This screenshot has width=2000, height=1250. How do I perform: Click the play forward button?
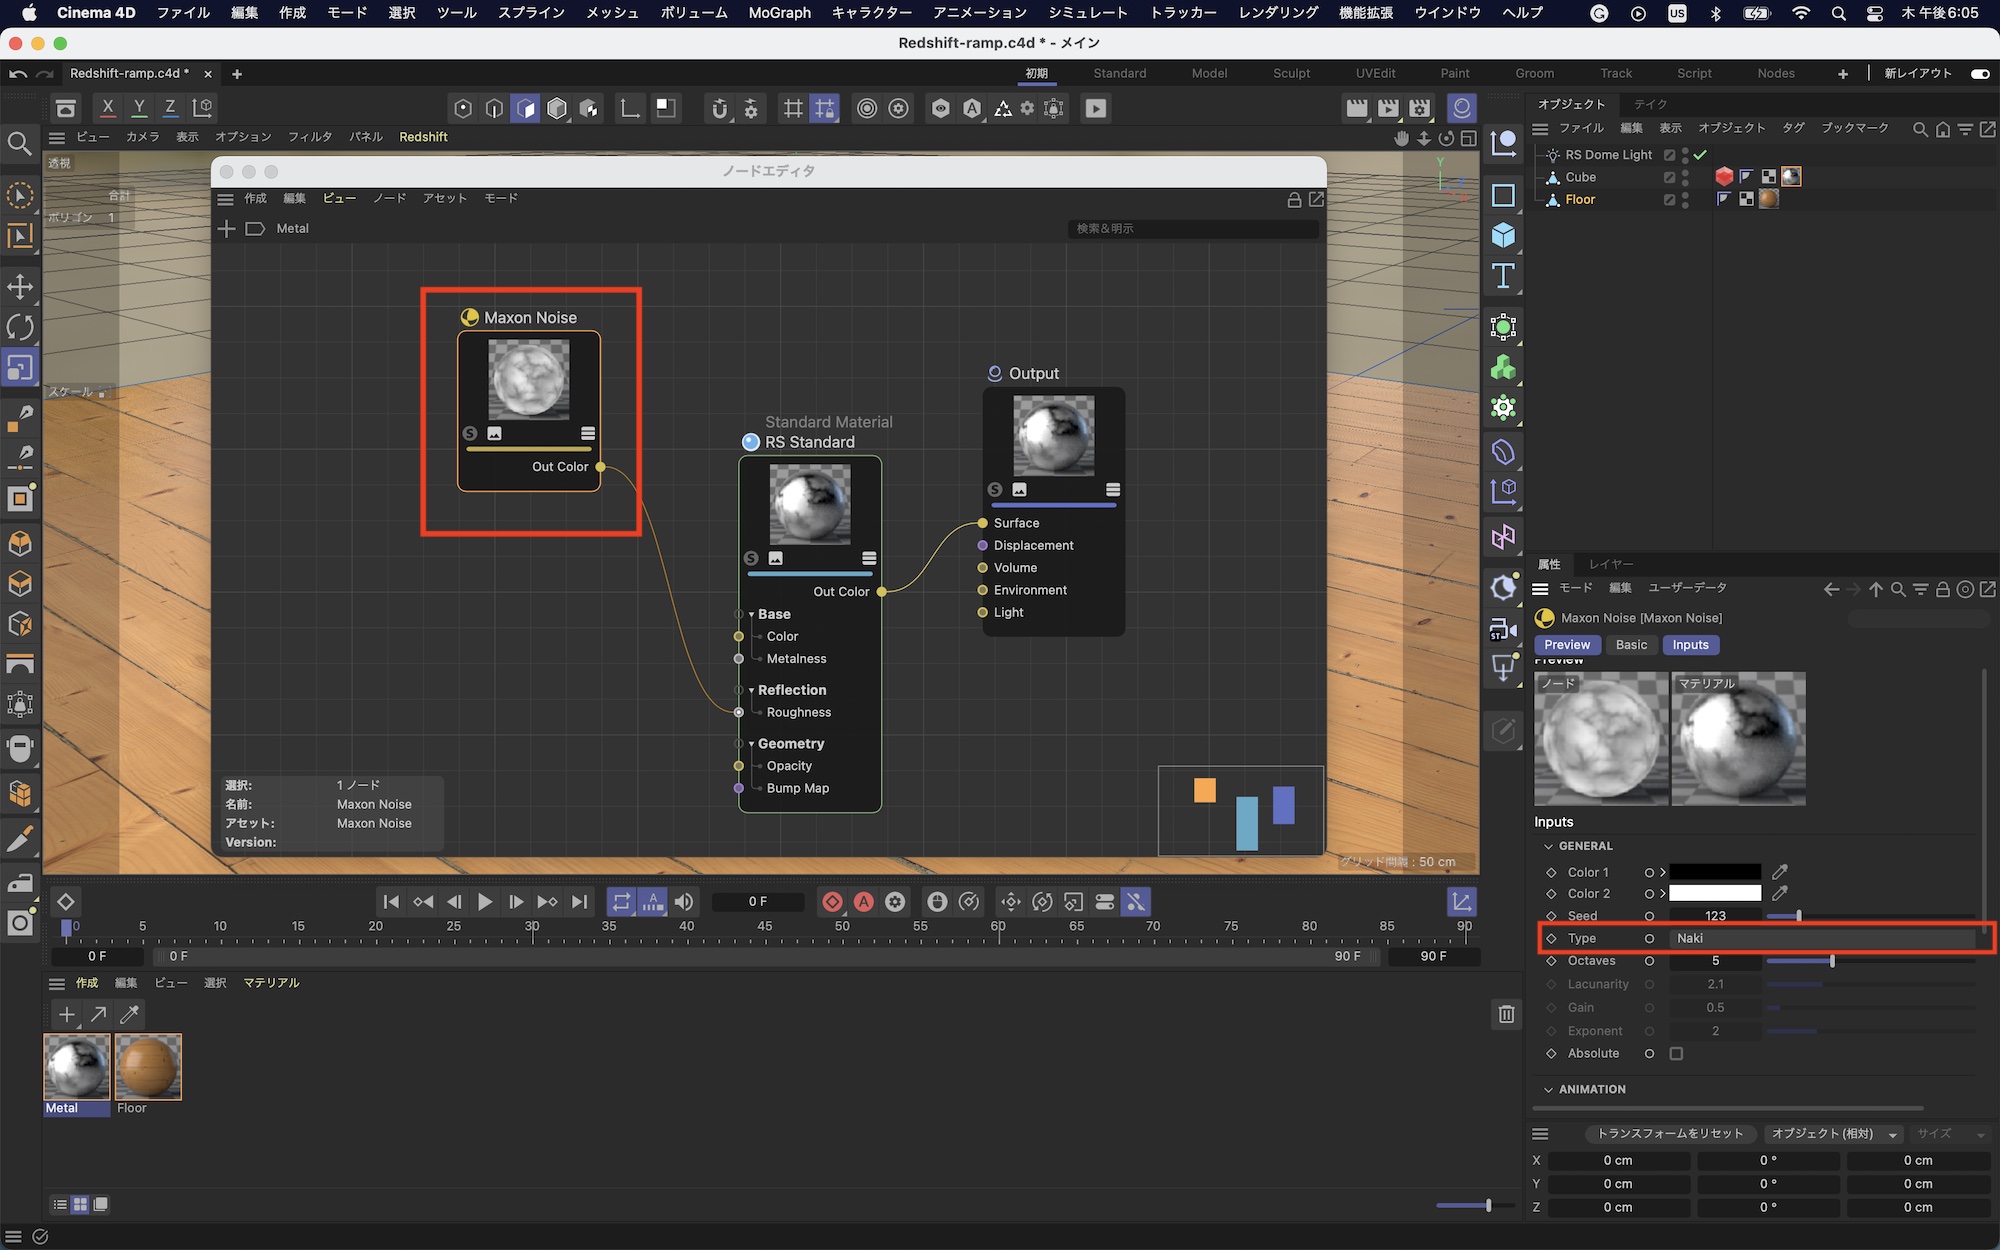[x=485, y=902]
